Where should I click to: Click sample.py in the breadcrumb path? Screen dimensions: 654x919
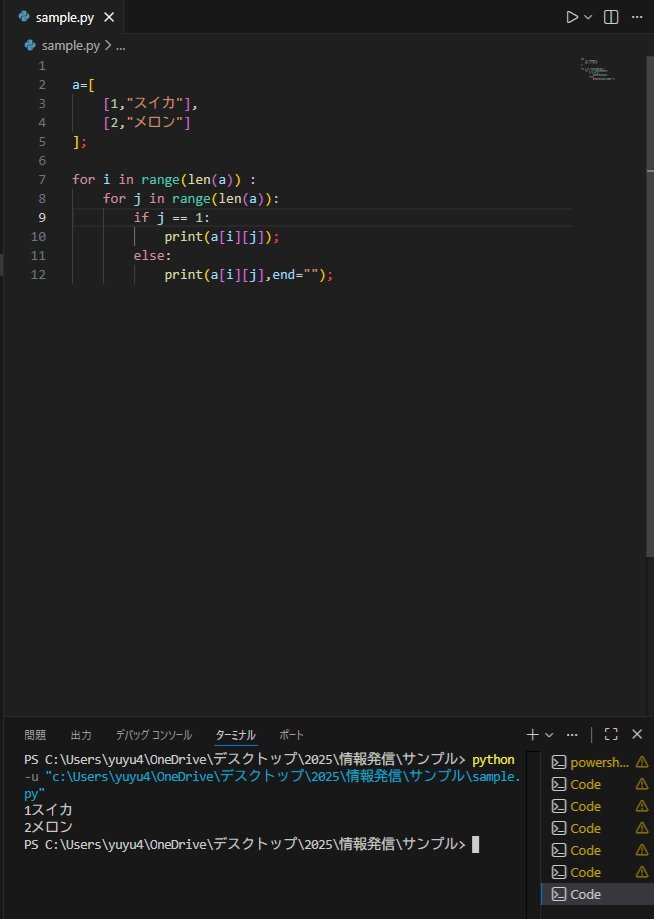70,45
